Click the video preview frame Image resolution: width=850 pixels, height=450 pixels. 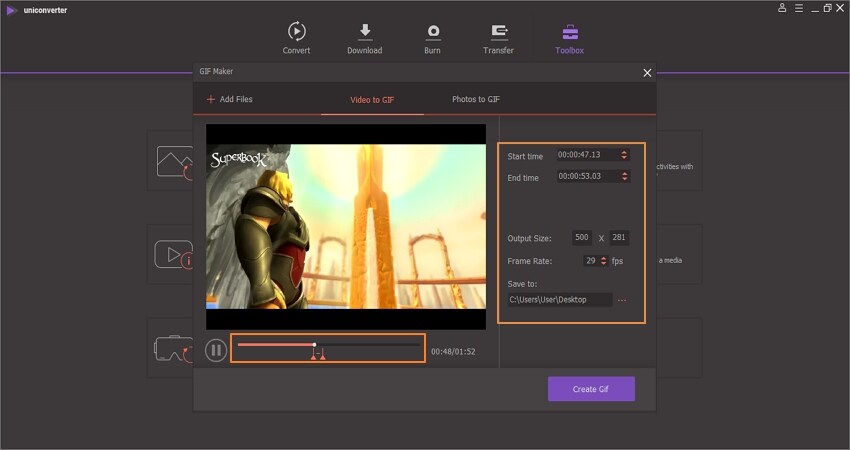click(x=346, y=227)
